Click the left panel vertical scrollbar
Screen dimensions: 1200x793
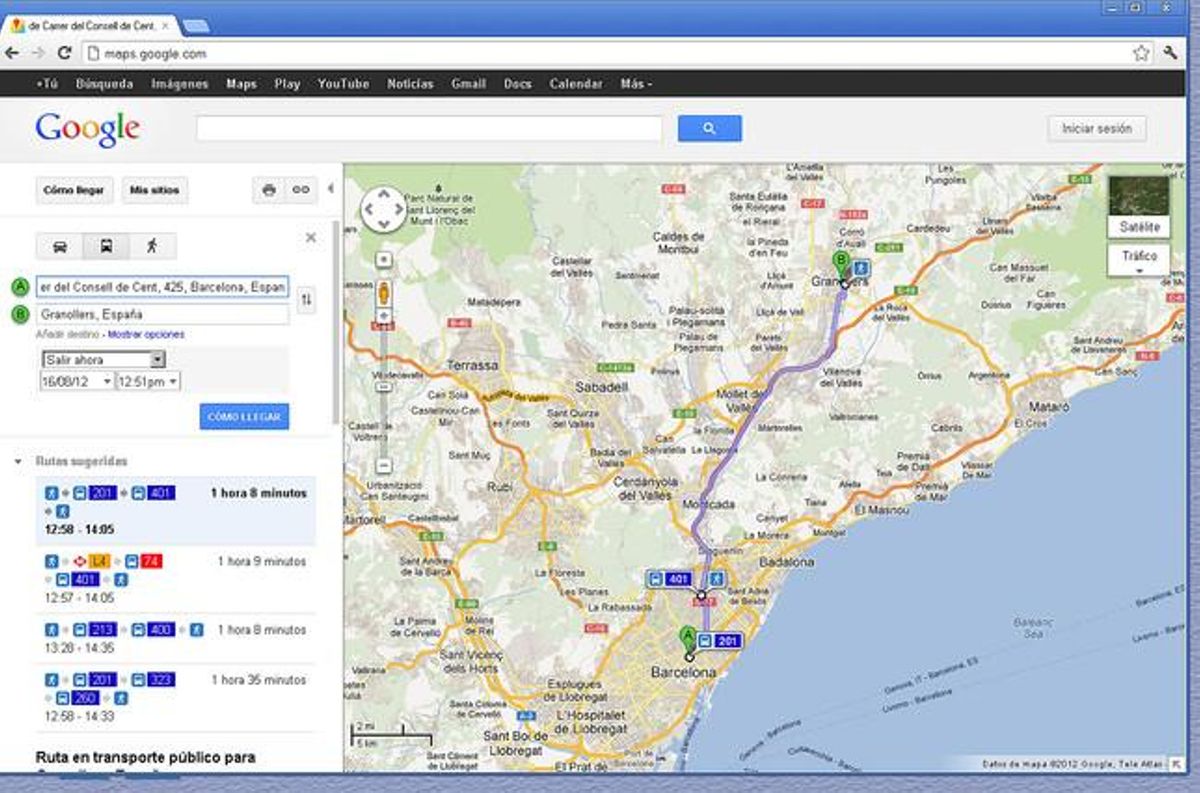[337, 325]
